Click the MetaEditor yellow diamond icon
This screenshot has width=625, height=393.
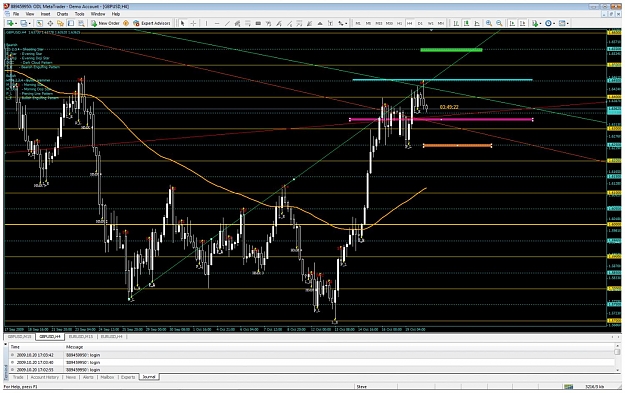pyautogui.click(x=126, y=23)
